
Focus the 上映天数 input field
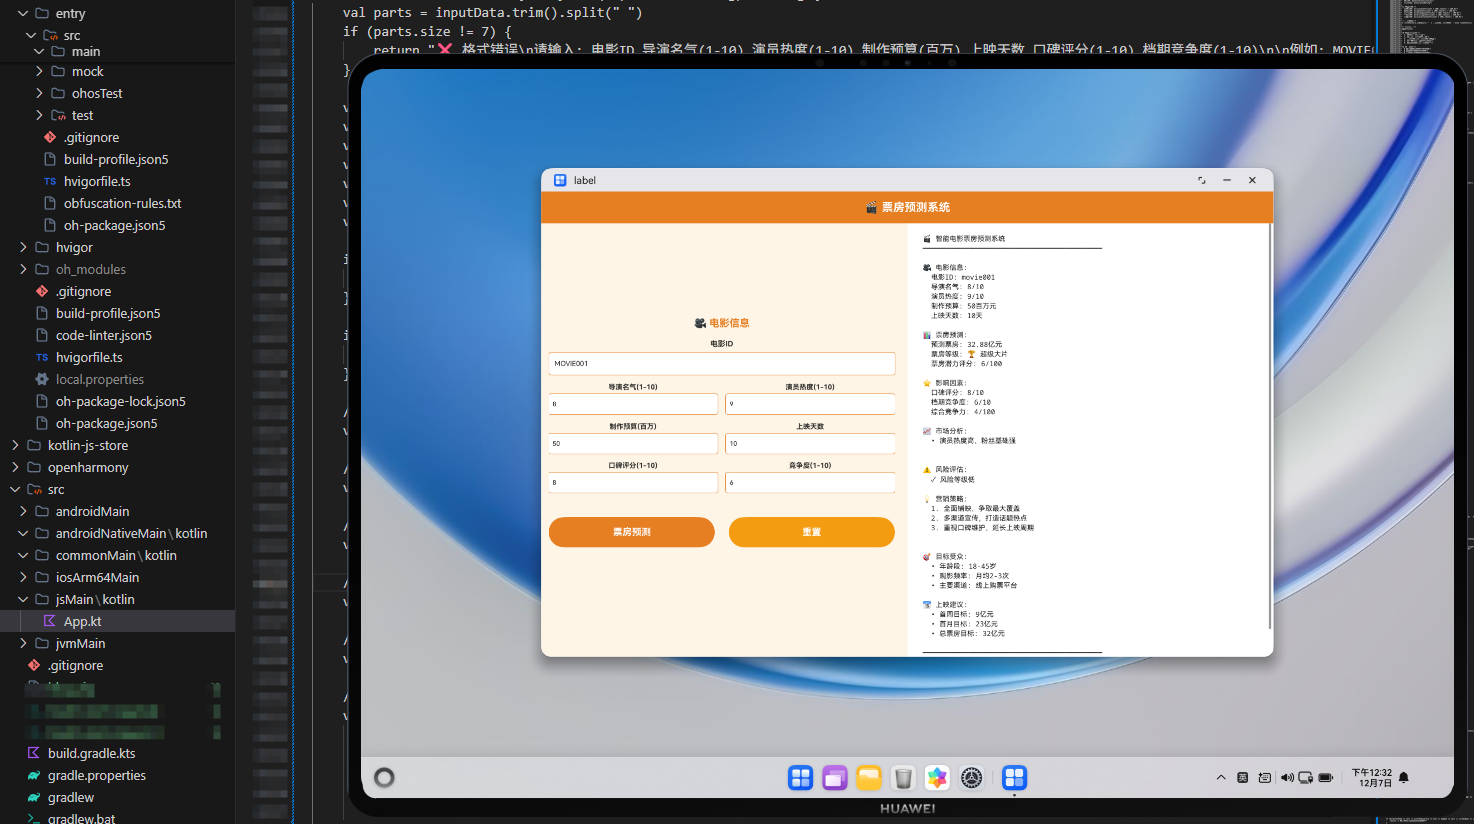(x=810, y=443)
